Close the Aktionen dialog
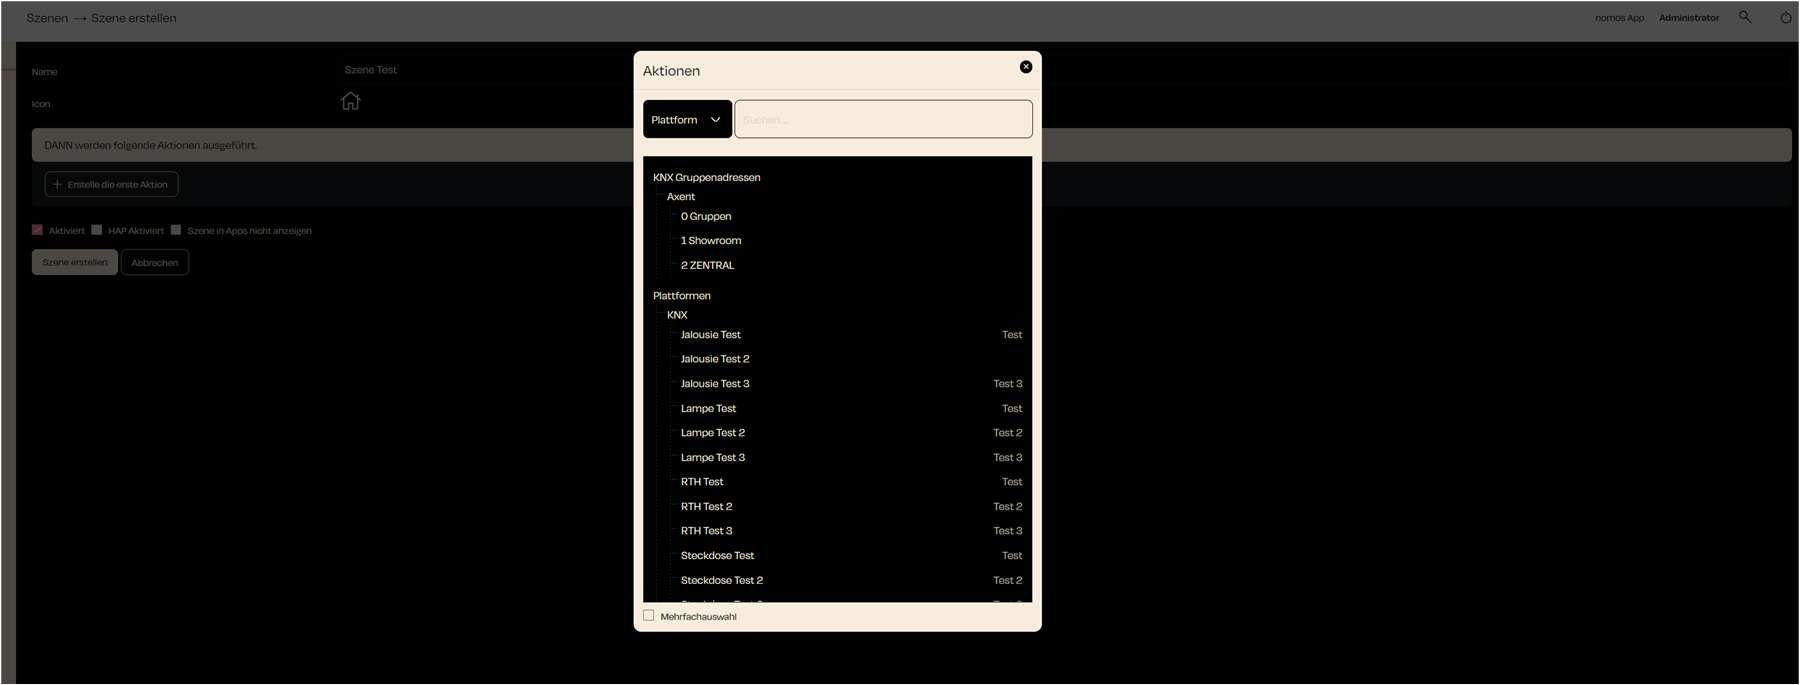Screen dimensions: 1800x685 [x=1025, y=67]
